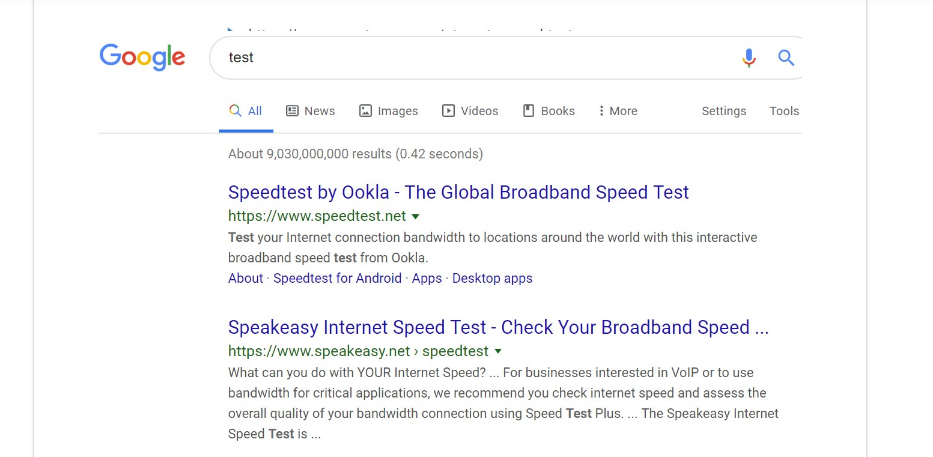Open the Settings menu
Screen dimensions: 933x457
[x=723, y=111]
